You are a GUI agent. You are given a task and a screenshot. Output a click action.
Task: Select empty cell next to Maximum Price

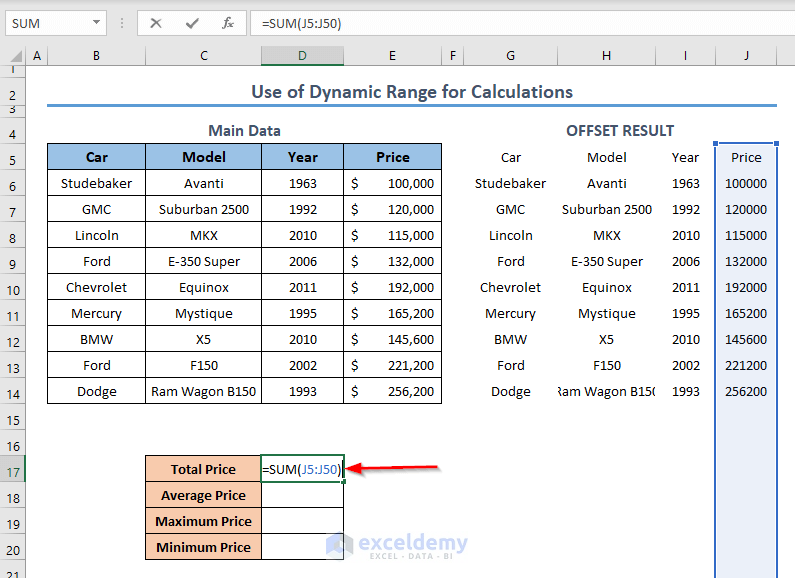coord(302,521)
